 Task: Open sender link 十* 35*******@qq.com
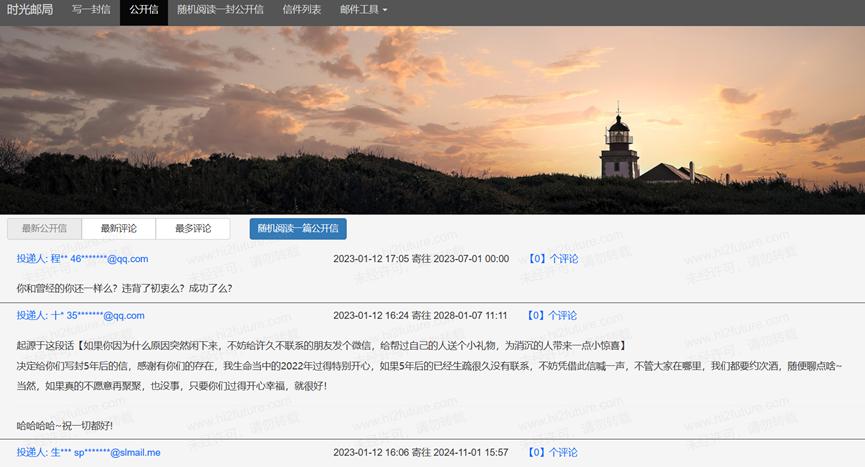(x=81, y=315)
